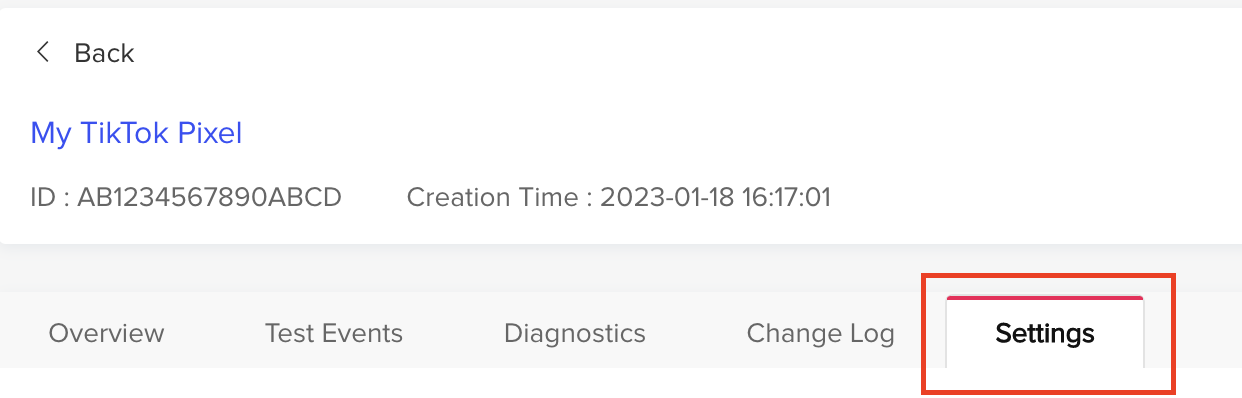Go back using the Back label
Image resolution: width=1242 pixels, height=398 pixels.
pyautogui.click(x=104, y=53)
